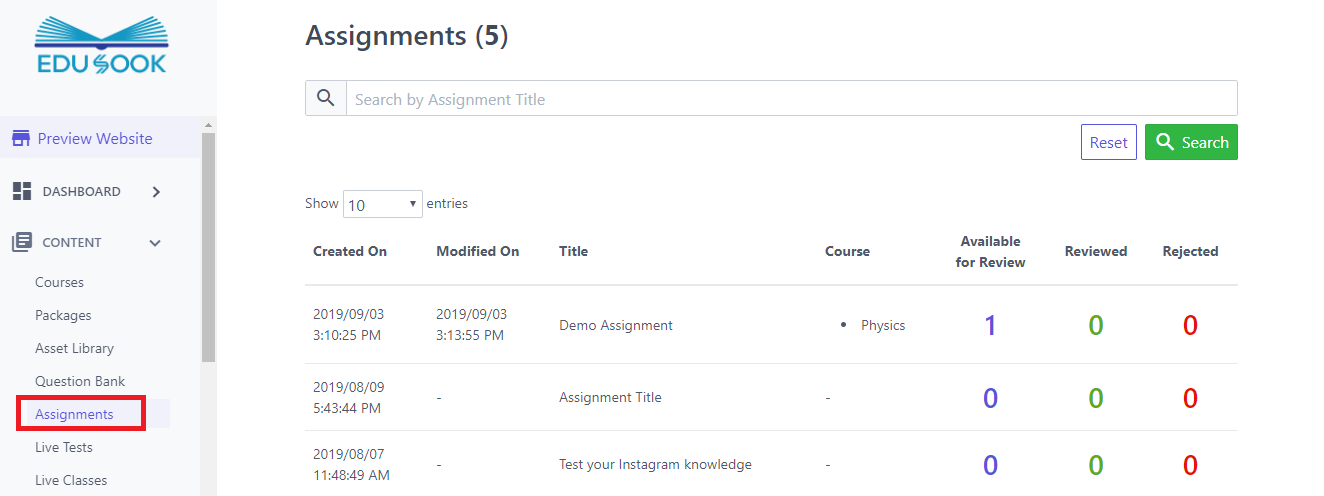Screen dimensions: 1324x496
Task: Expand the Dashboard menu chevron
Action: (x=156, y=192)
